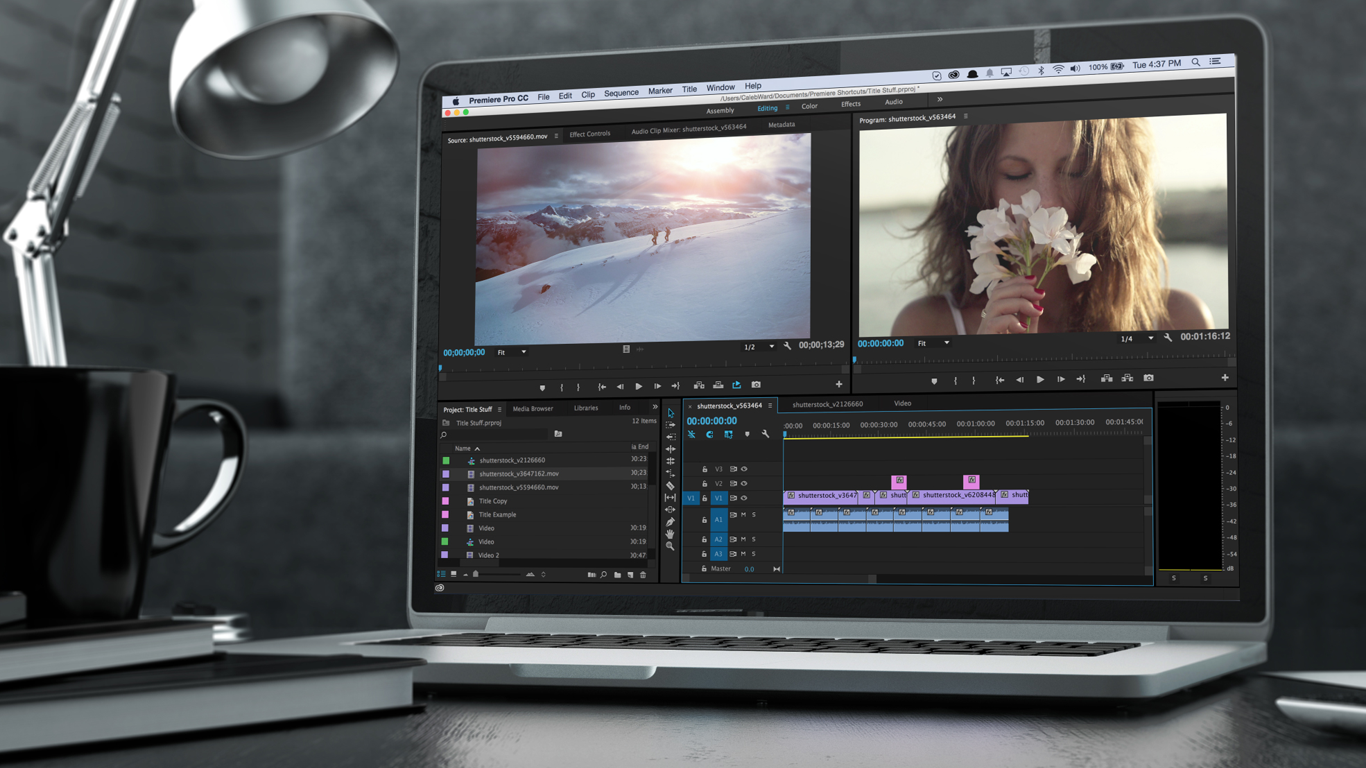Switch to Color workspace
This screenshot has height=768, width=1366.
(x=809, y=106)
